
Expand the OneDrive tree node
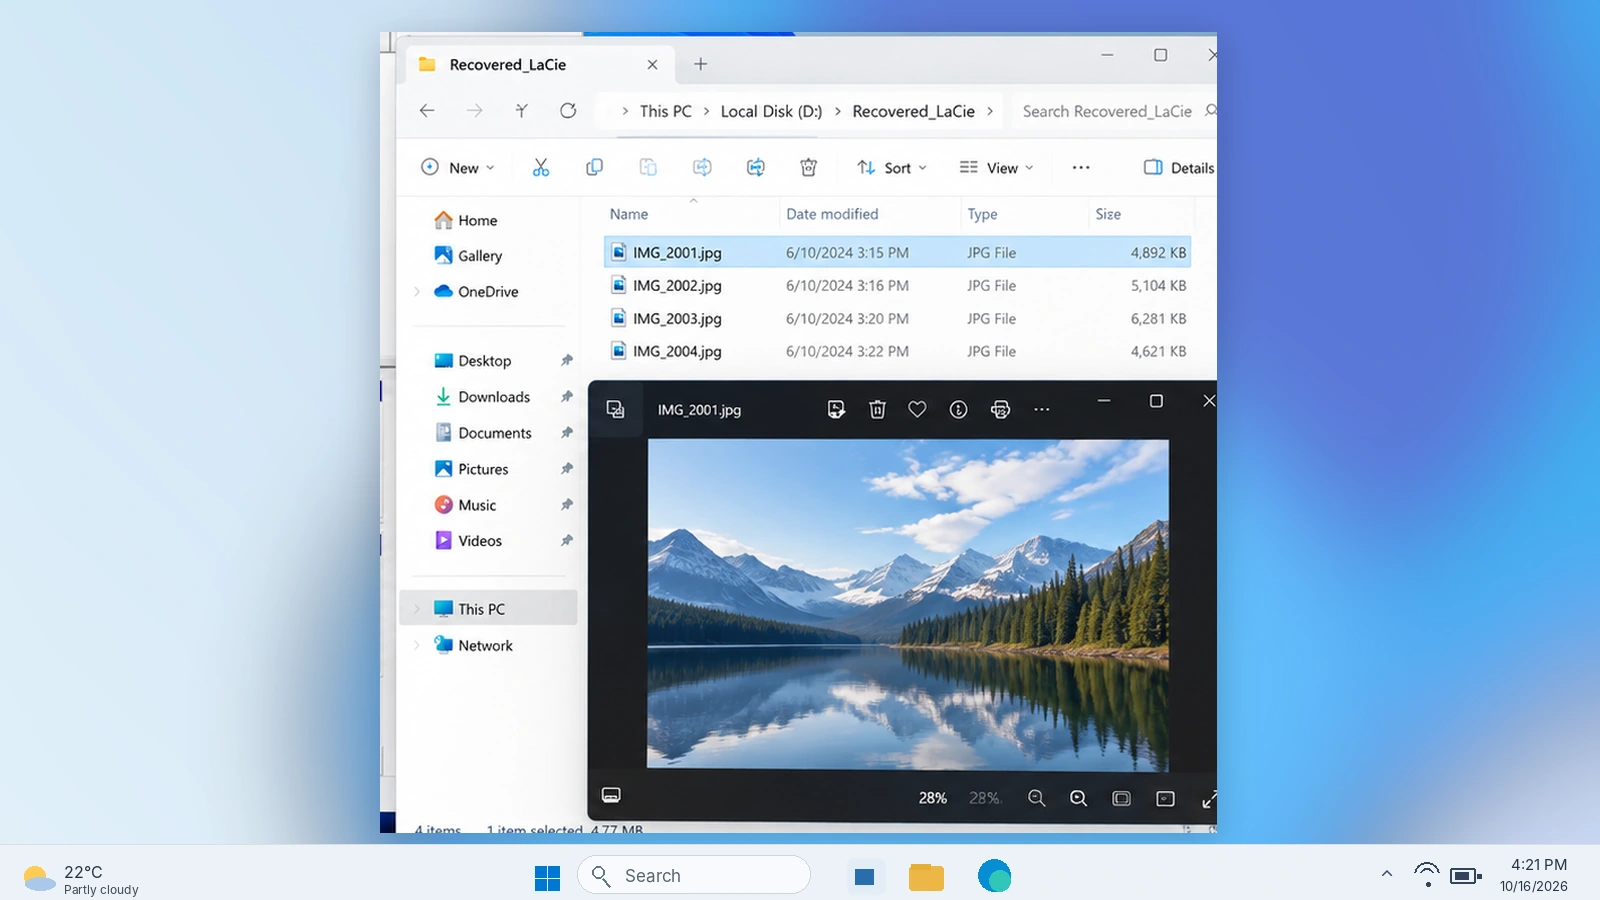pyautogui.click(x=417, y=292)
